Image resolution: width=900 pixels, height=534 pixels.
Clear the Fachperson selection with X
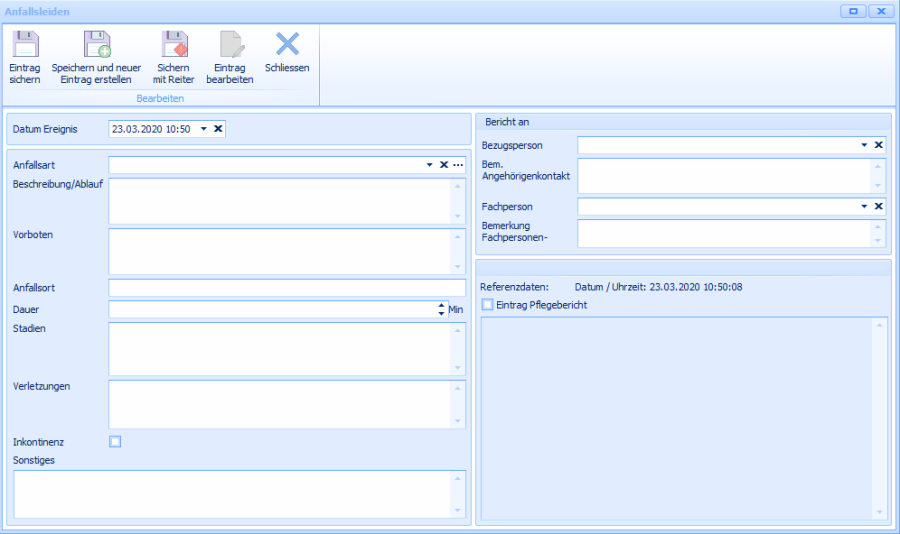[879, 207]
